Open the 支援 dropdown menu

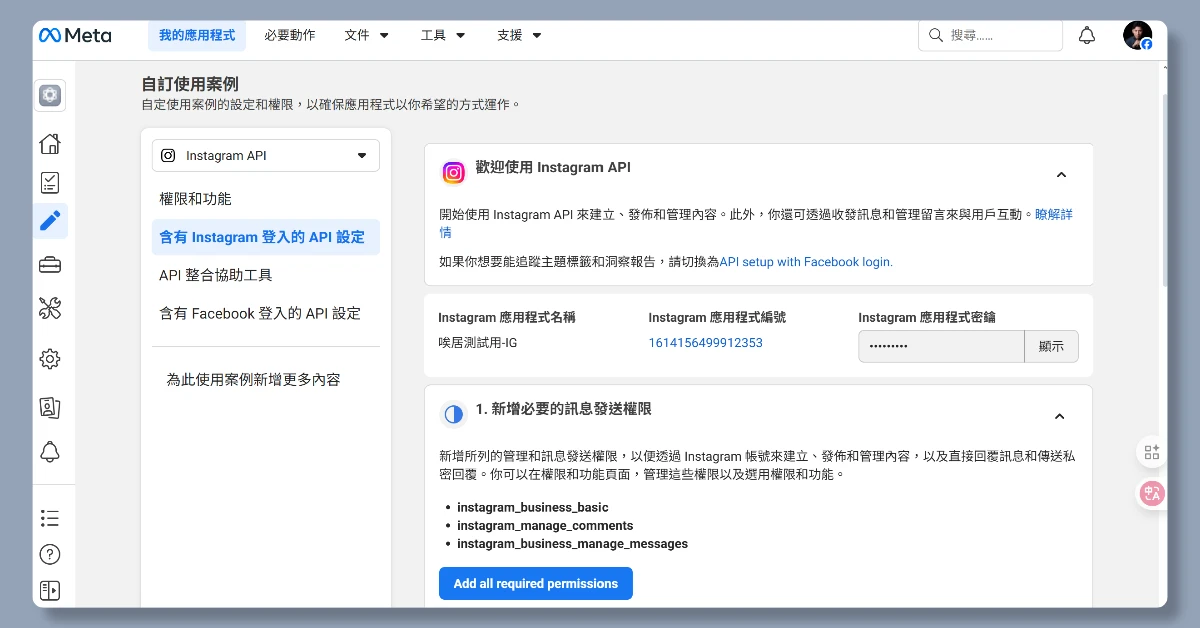(x=519, y=35)
